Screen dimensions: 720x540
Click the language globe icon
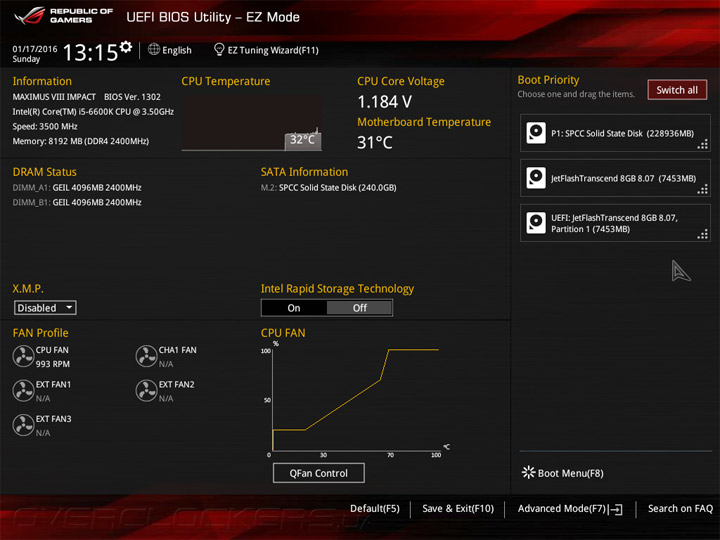[x=154, y=49]
